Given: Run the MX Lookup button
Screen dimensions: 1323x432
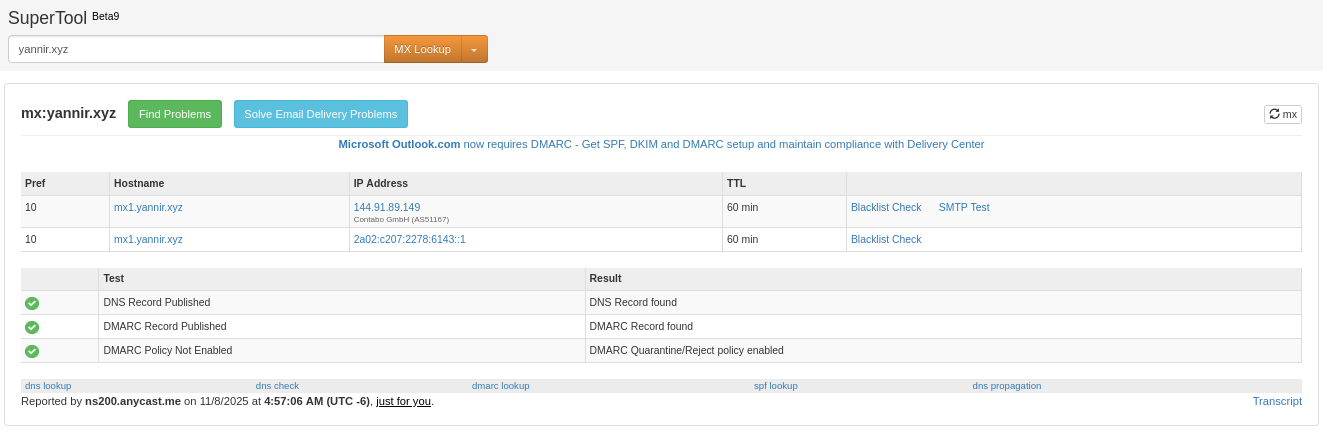Looking at the screenshot, I should 422,49.
